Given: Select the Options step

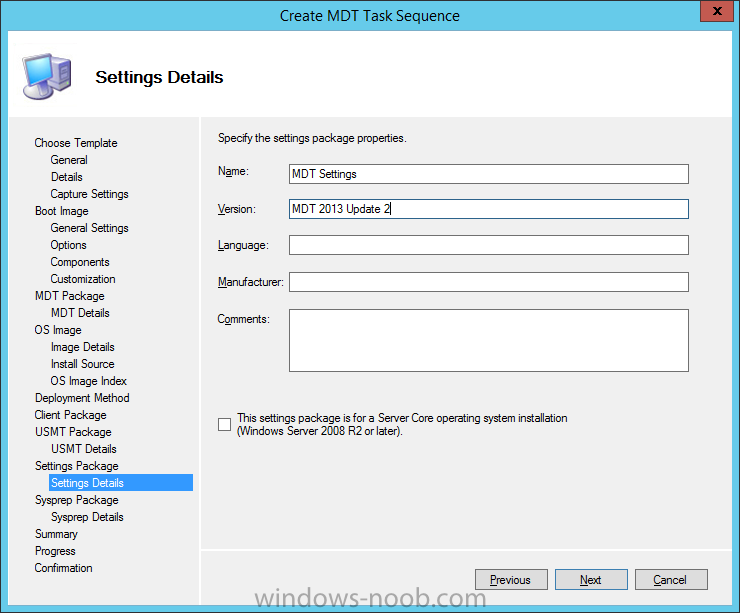Looking at the screenshot, I should (x=68, y=245).
